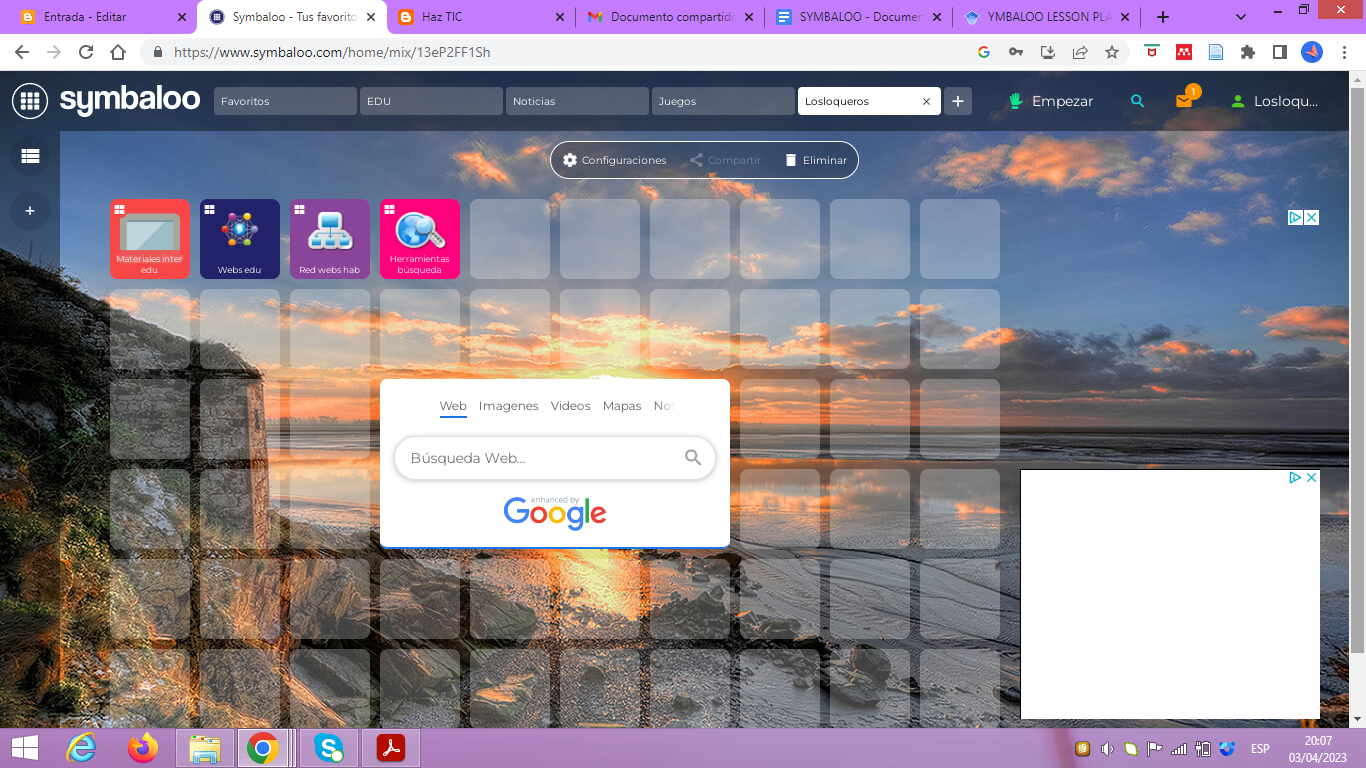Click the plus icon in left sidebar
Viewport: 1366px width, 768px height.
(x=30, y=211)
